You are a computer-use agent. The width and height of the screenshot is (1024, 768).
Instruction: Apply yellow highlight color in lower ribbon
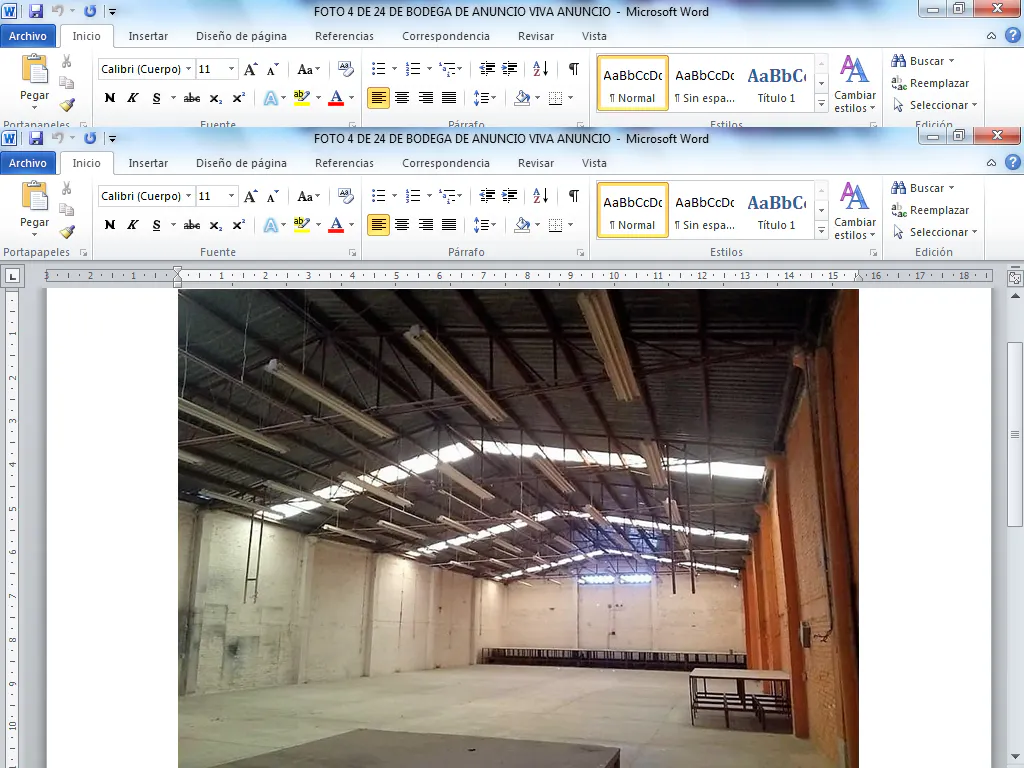[302, 225]
